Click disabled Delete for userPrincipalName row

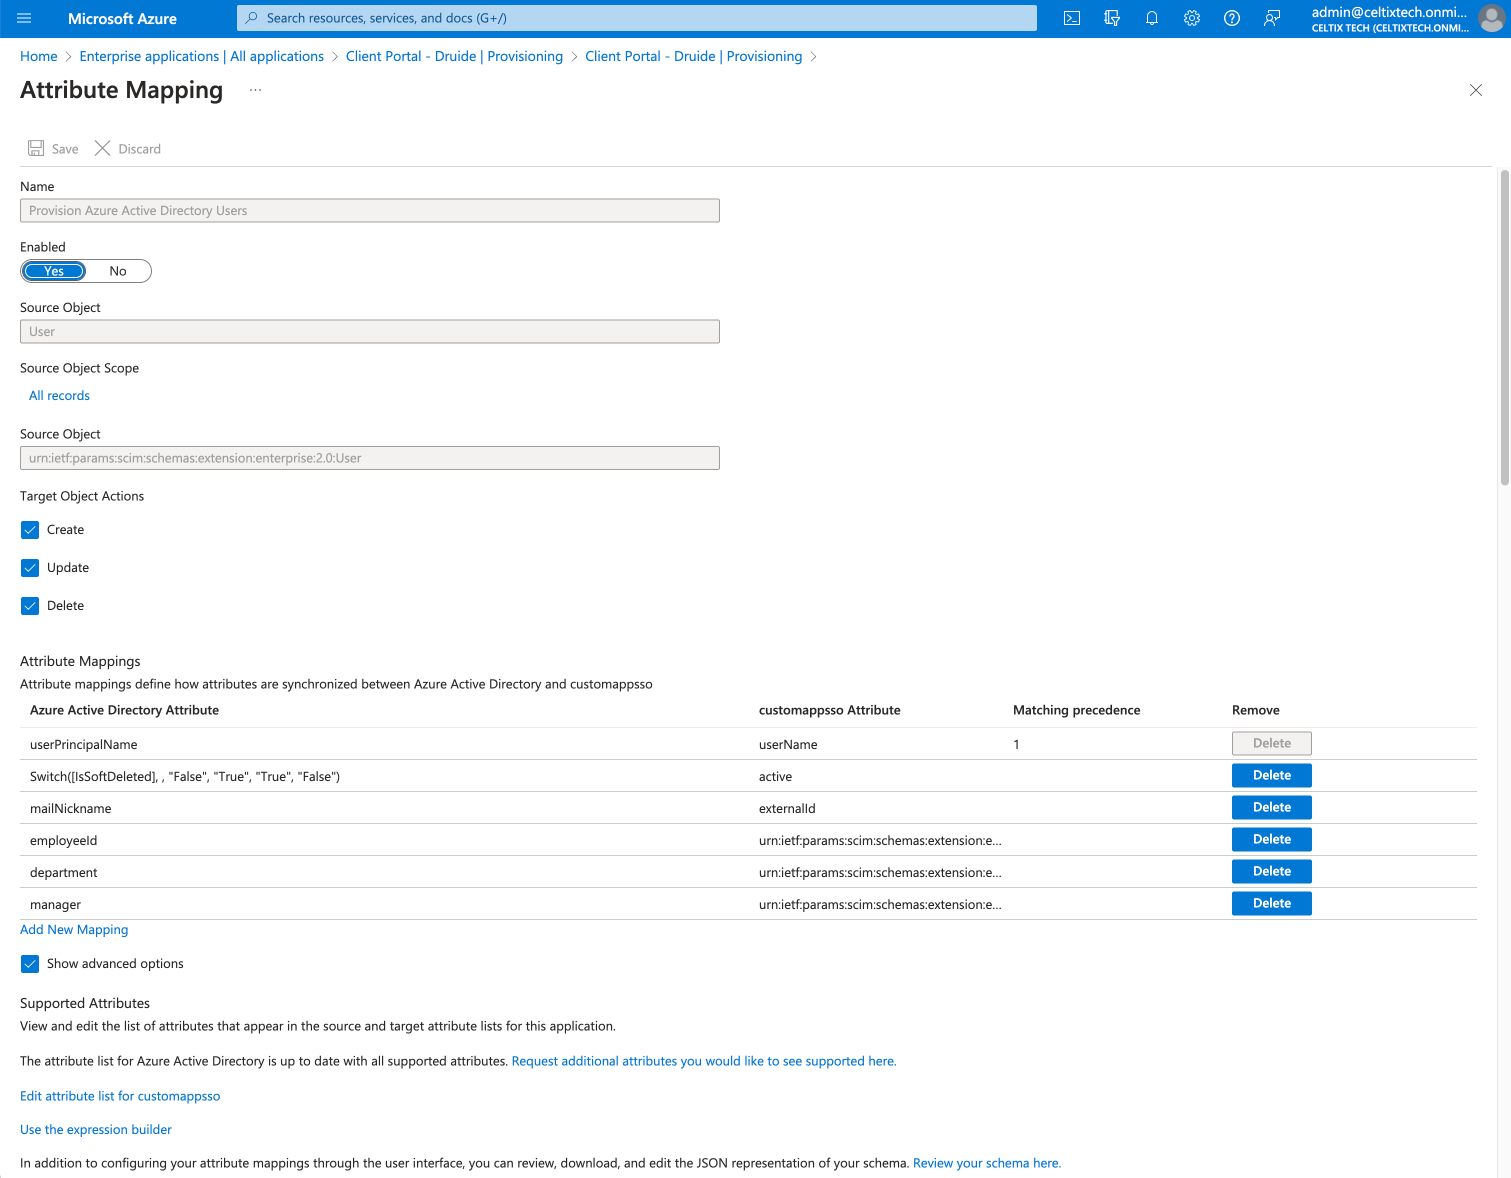(x=1271, y=743)
